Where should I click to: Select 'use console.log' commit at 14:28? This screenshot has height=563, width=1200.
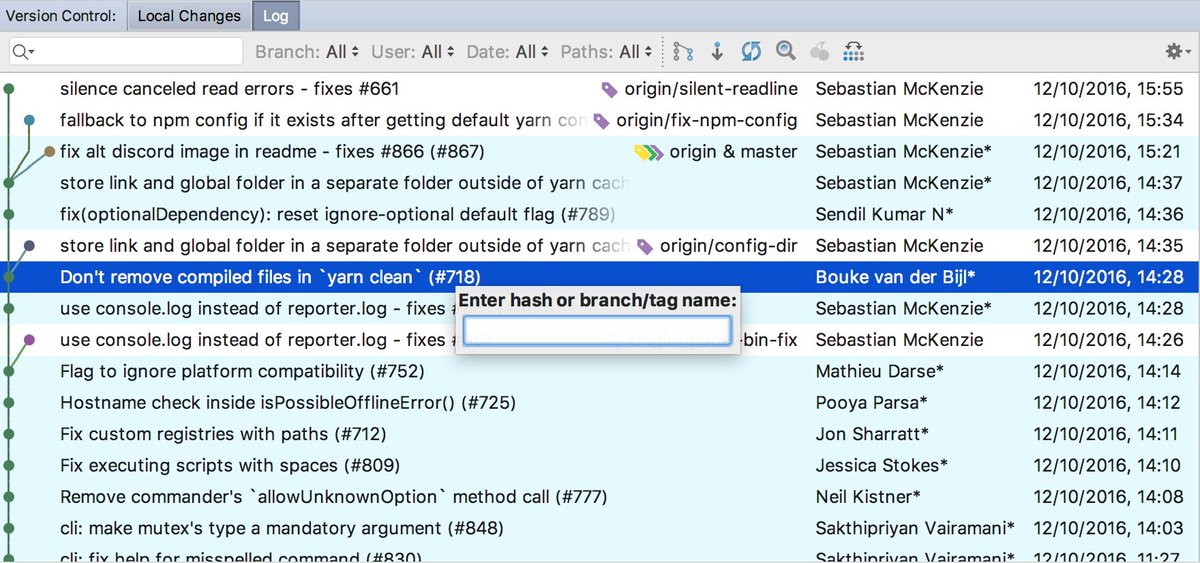coord(600,308)
